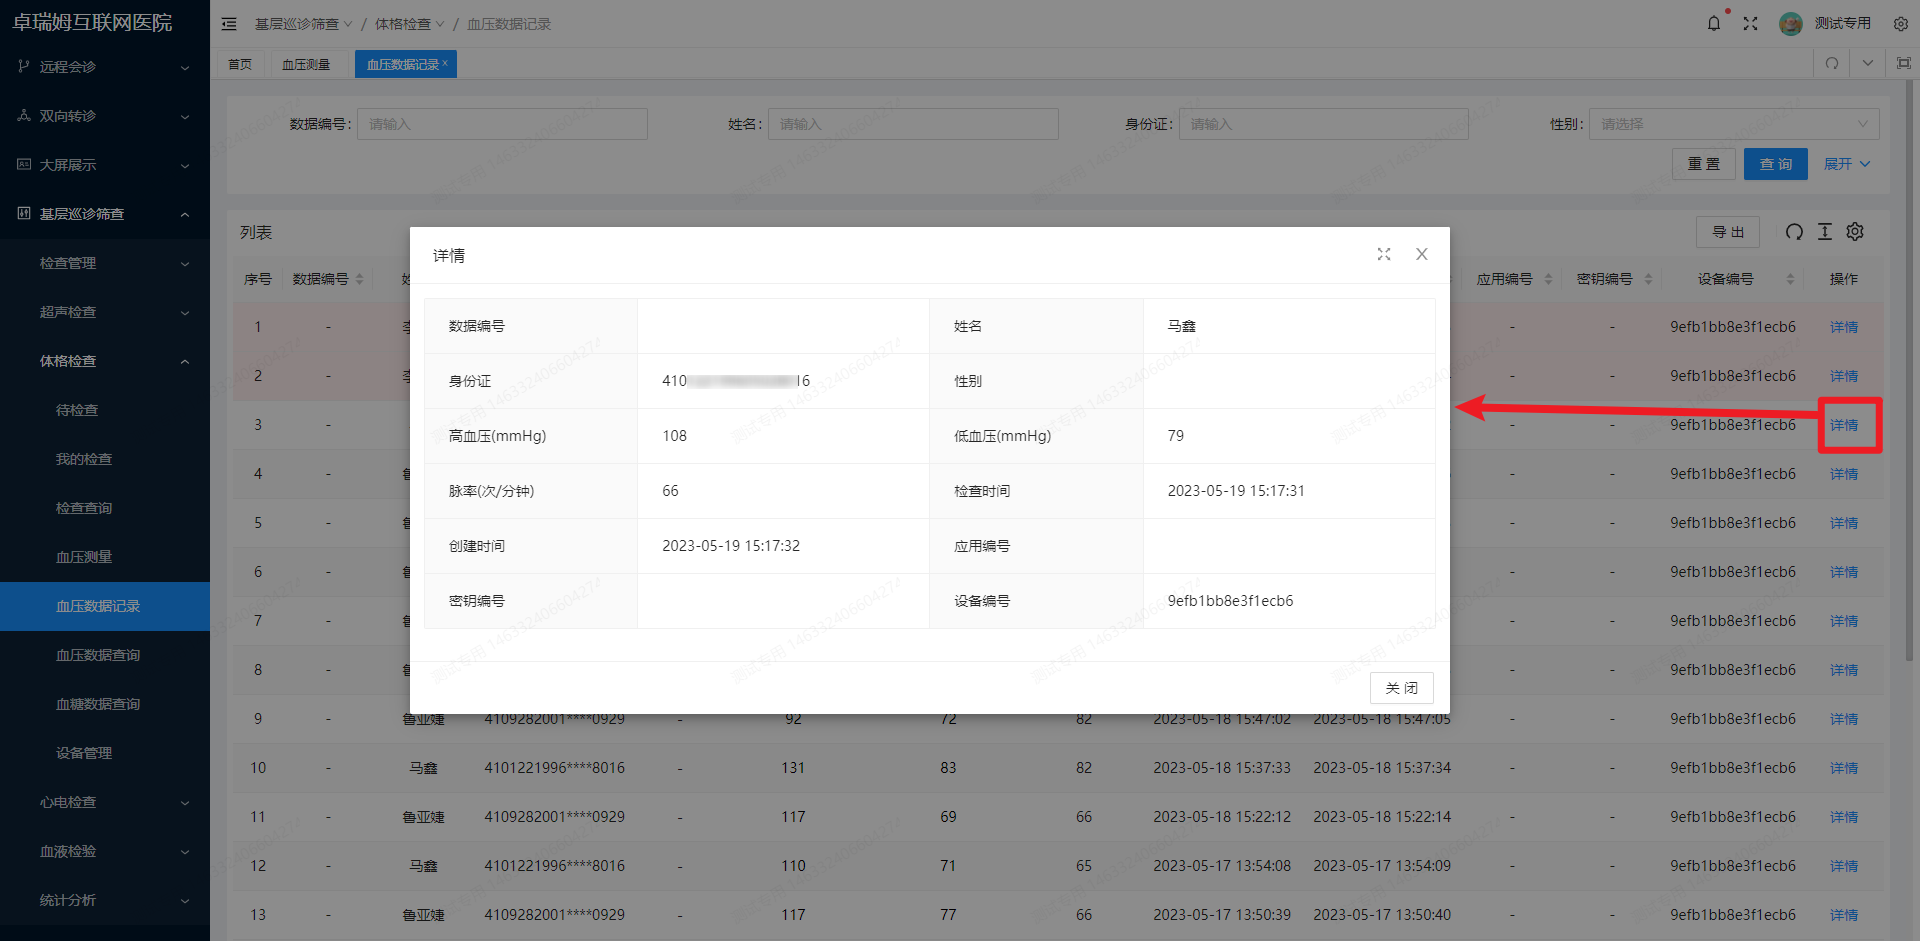Open the settings gear in top header

click(1900, 23)
